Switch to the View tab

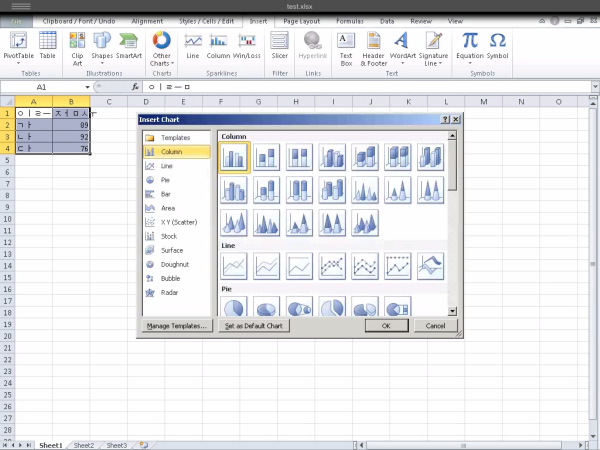[455, 21]
